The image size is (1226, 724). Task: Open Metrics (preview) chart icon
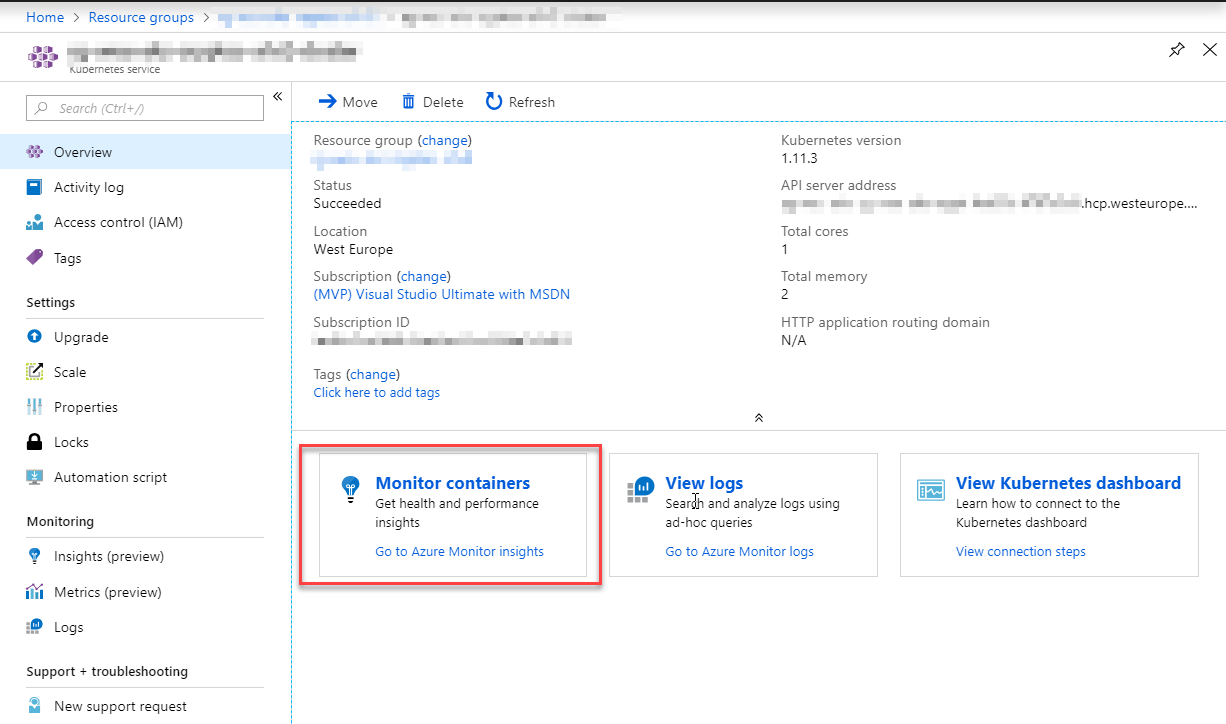pyautogui.click(x=35, y=592)
